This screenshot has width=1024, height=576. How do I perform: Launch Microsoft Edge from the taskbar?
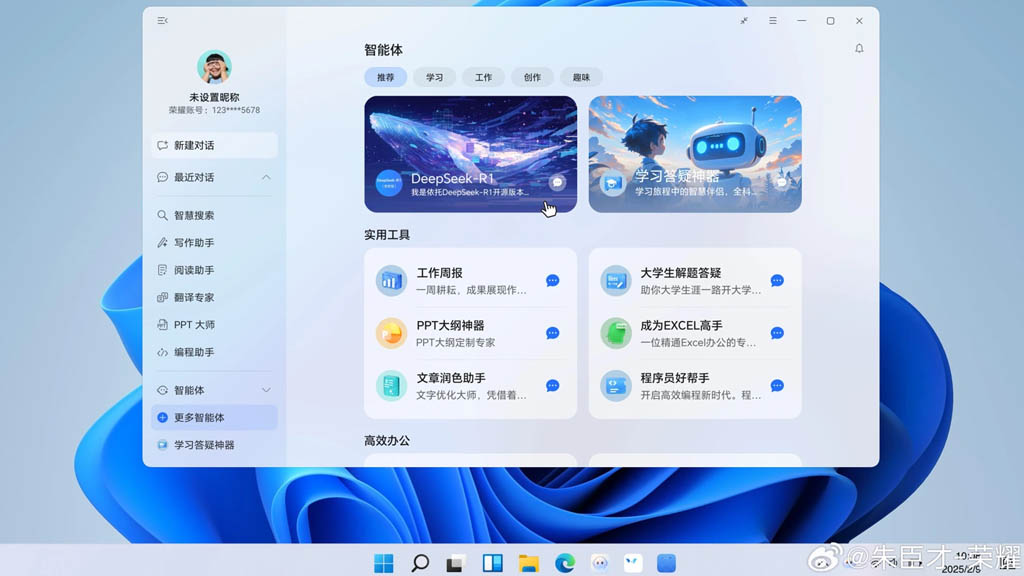click(x=564, y=563)
